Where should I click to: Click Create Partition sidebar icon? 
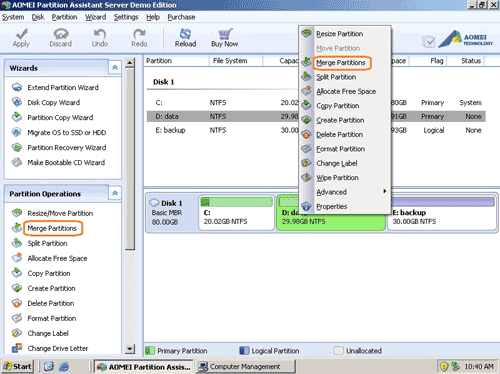[x=17, y=288]
